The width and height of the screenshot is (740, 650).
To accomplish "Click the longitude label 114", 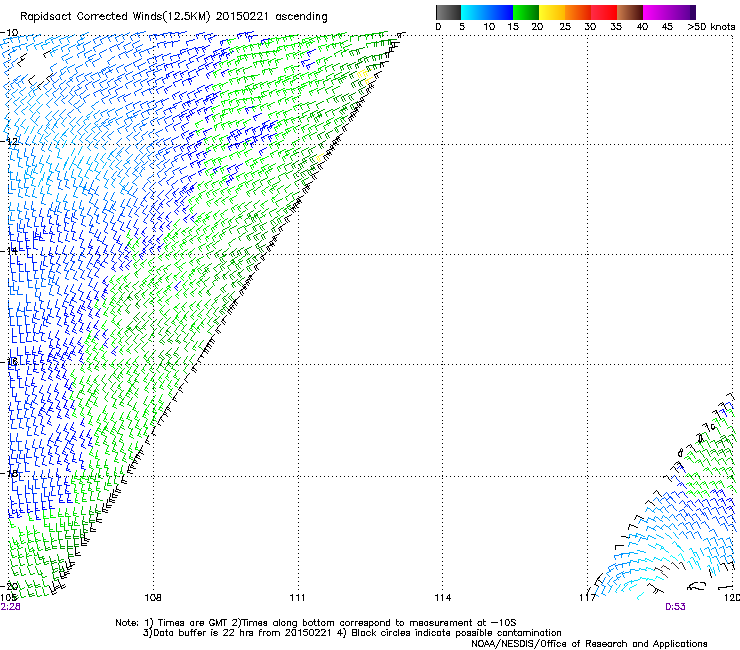I will tap(443, 598).
